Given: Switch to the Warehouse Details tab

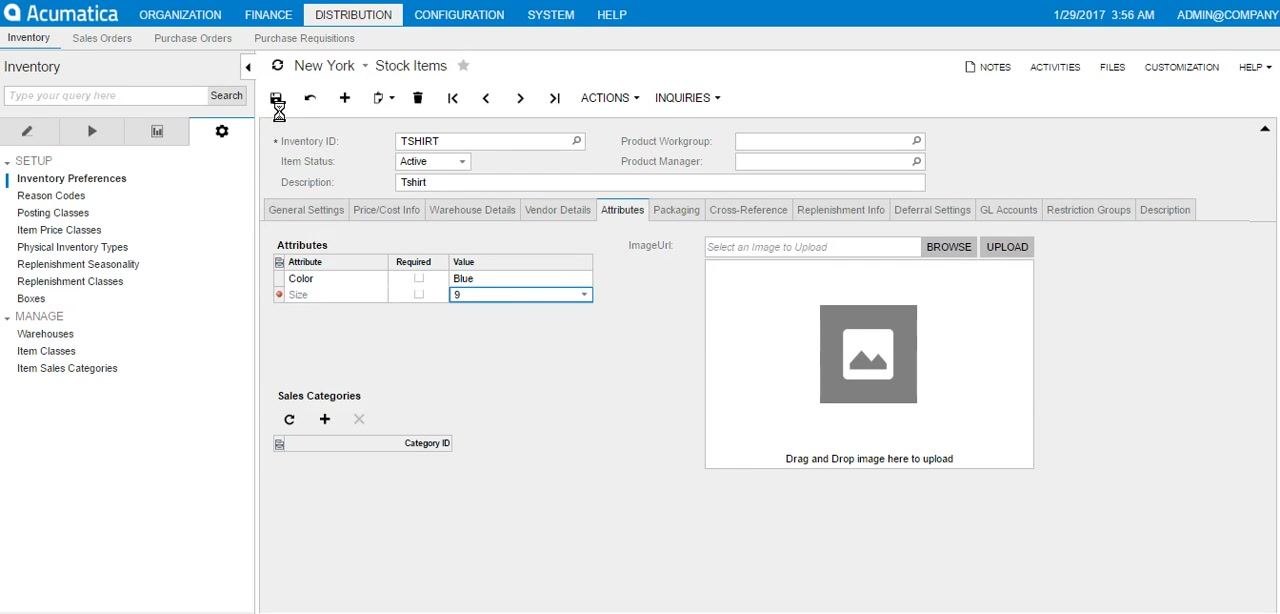Looking at the screenshot, I should [473, 210].
